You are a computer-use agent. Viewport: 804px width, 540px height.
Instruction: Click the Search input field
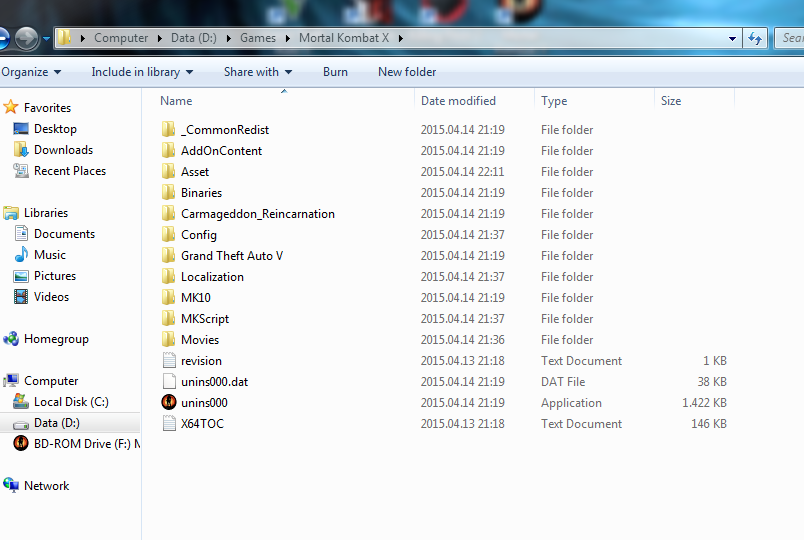[789, 38]
